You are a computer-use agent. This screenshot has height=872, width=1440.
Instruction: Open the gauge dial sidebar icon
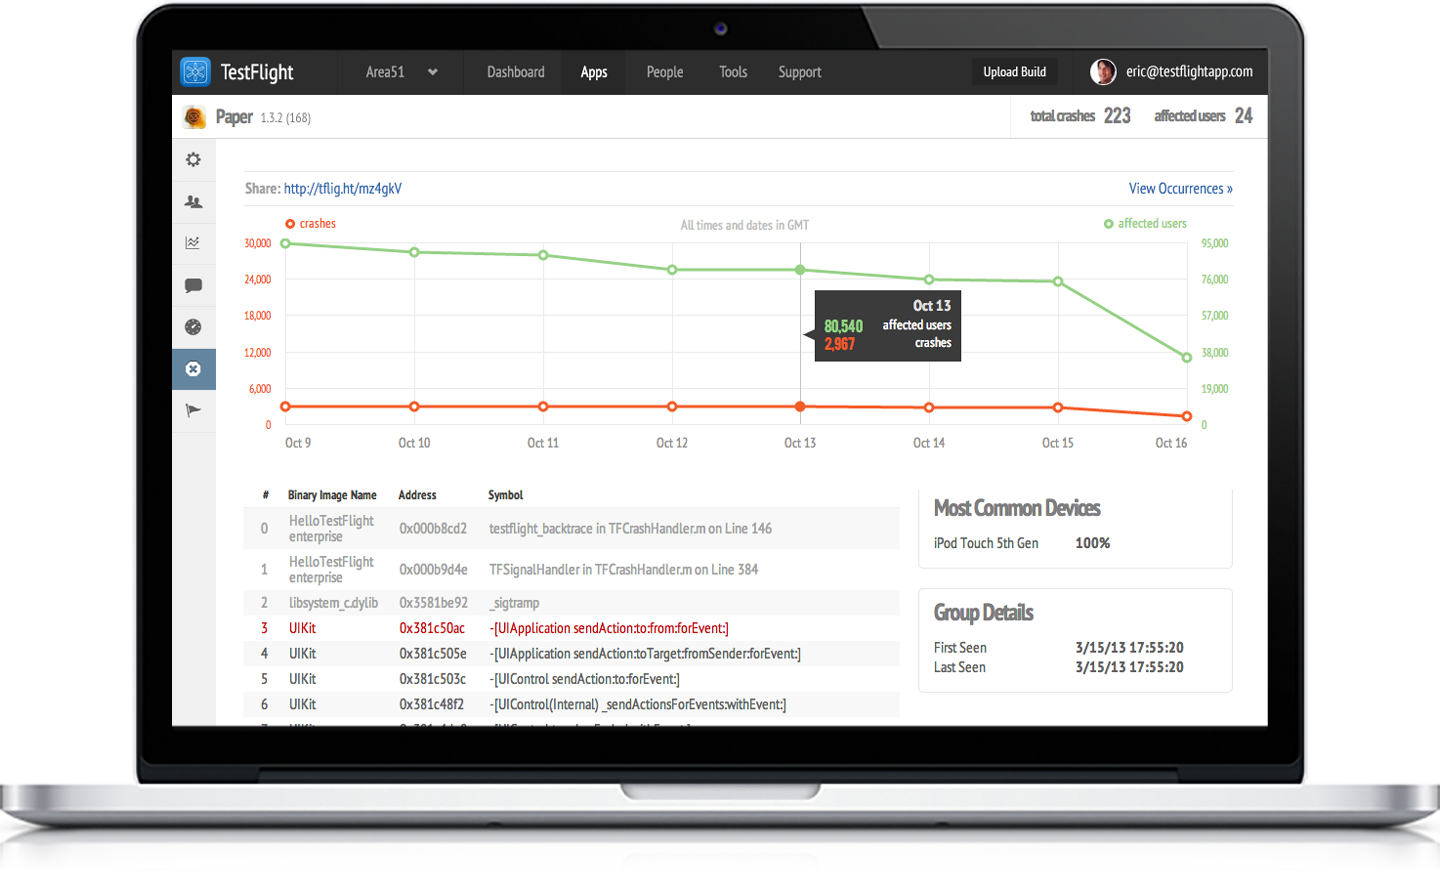pos(193,327)
